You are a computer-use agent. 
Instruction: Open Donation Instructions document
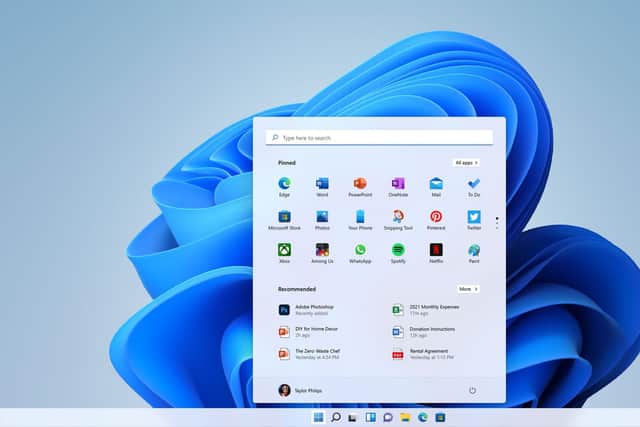(424, 332)
